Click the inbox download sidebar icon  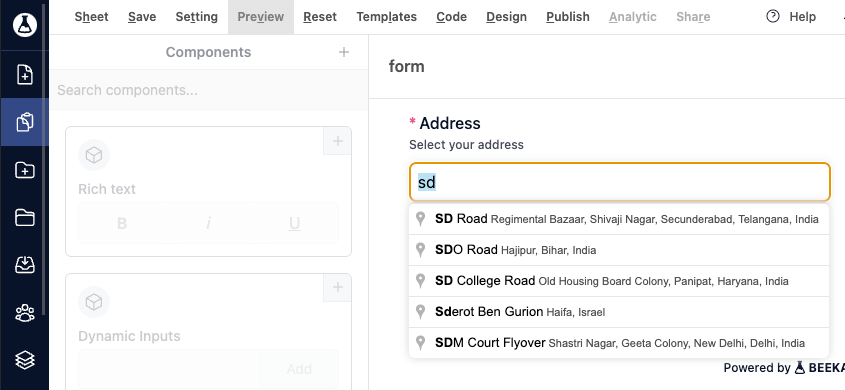click(x=25, y=265)
